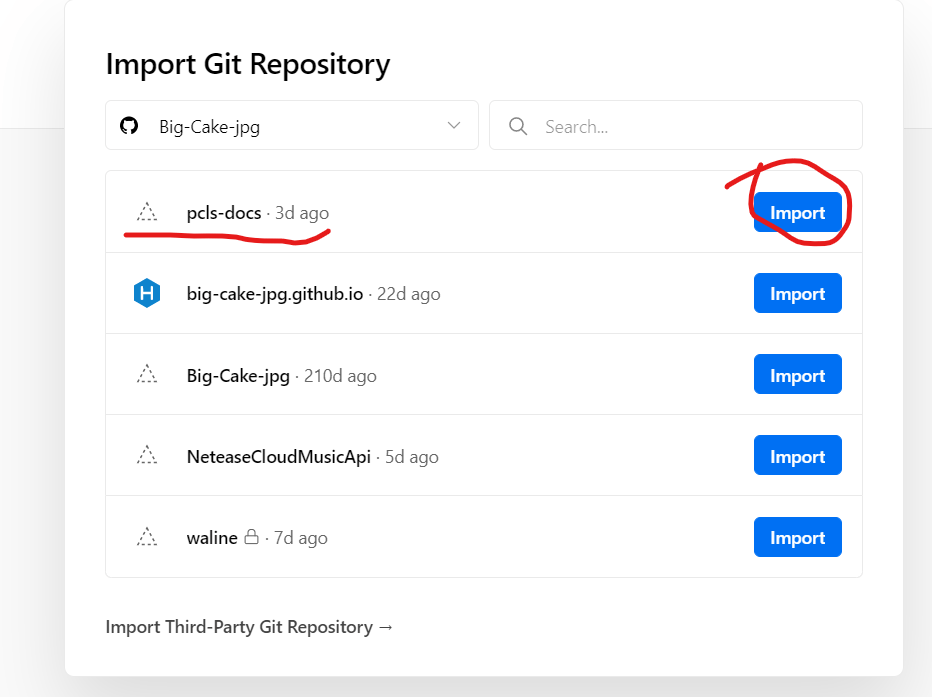Expand the account selector chevron arrow
Image resolution: width=932 pixels, height=697 pixels.
coord(454,126)
